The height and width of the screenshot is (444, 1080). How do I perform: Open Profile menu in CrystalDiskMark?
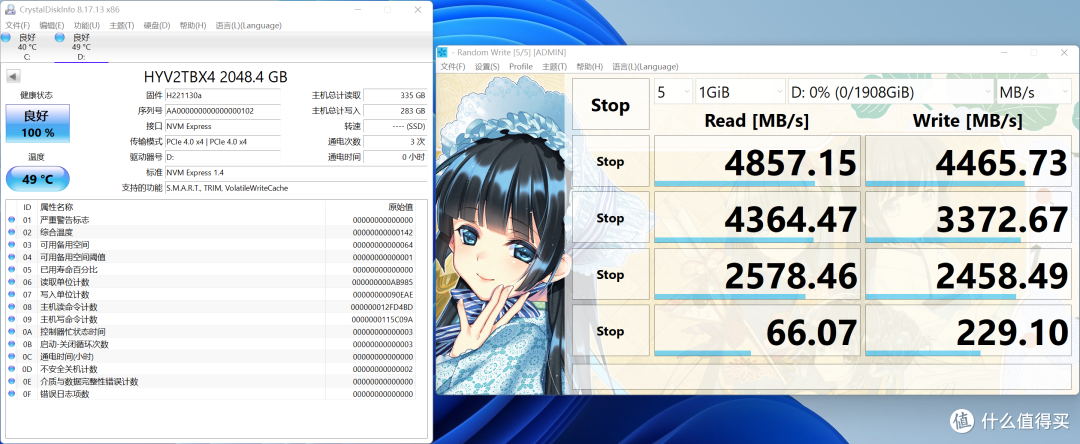tap(521, 67)
